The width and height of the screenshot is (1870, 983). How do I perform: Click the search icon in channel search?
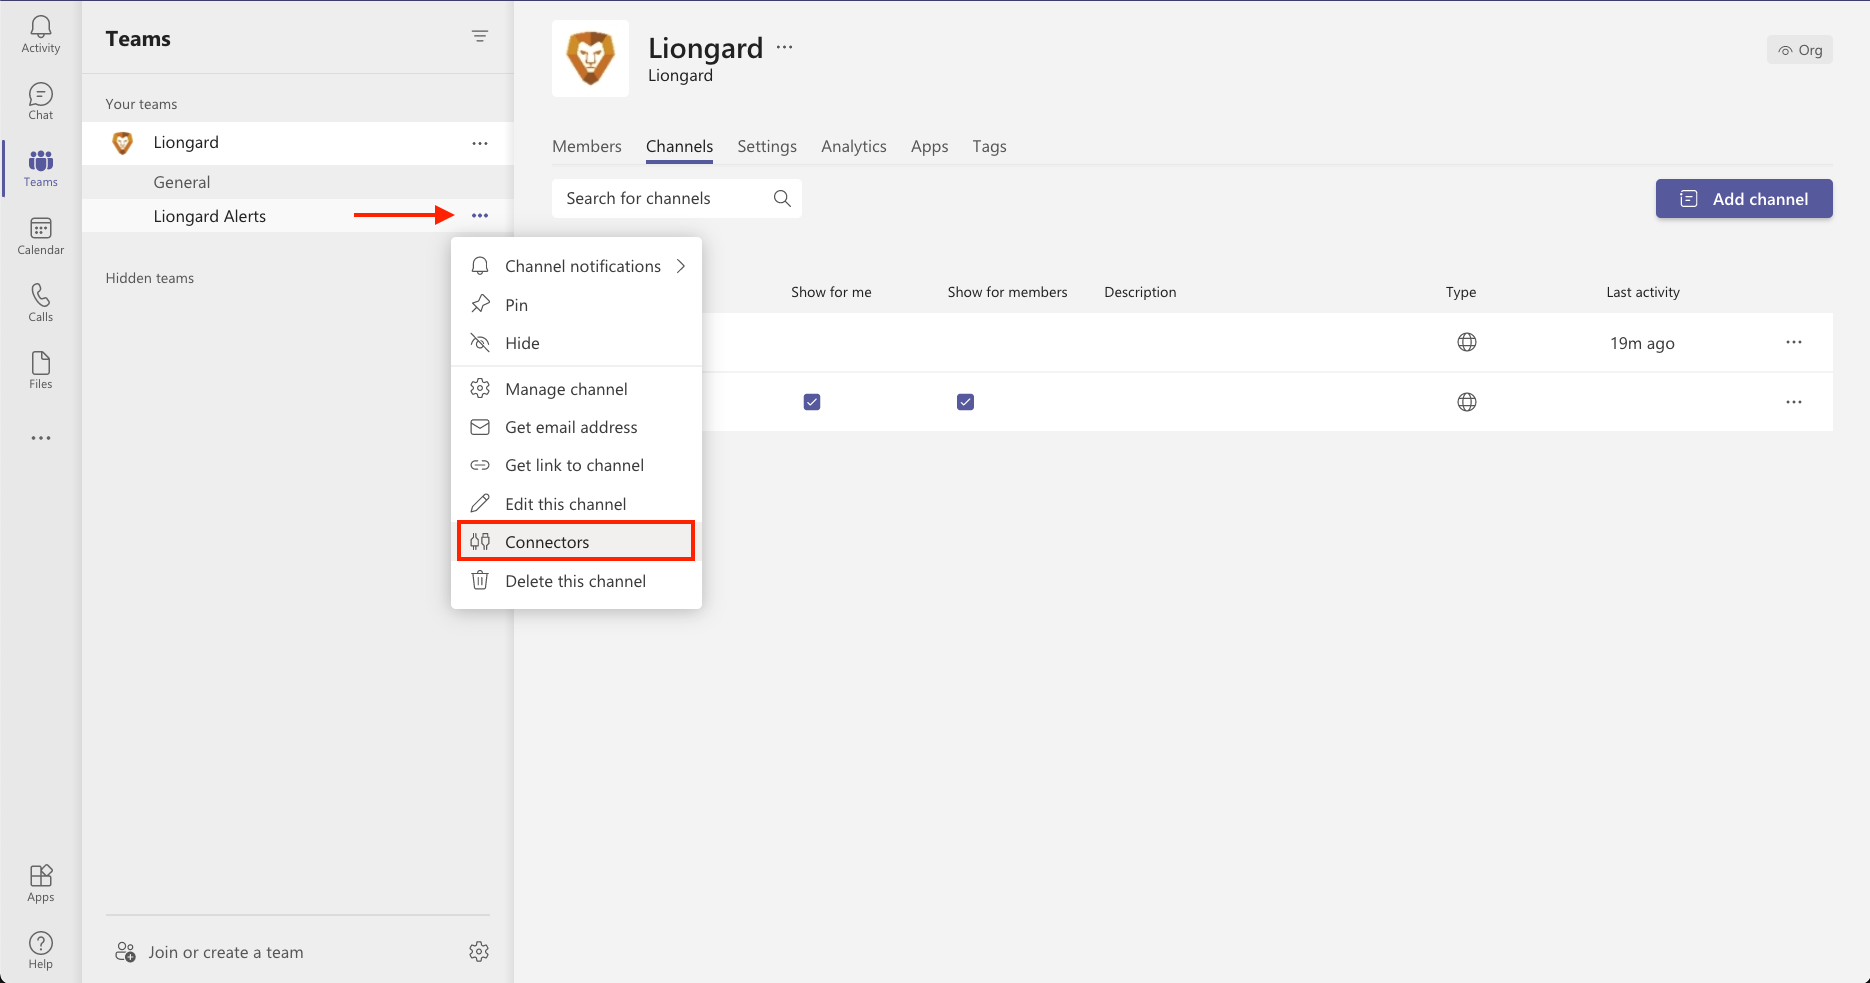tap(782, 198)
